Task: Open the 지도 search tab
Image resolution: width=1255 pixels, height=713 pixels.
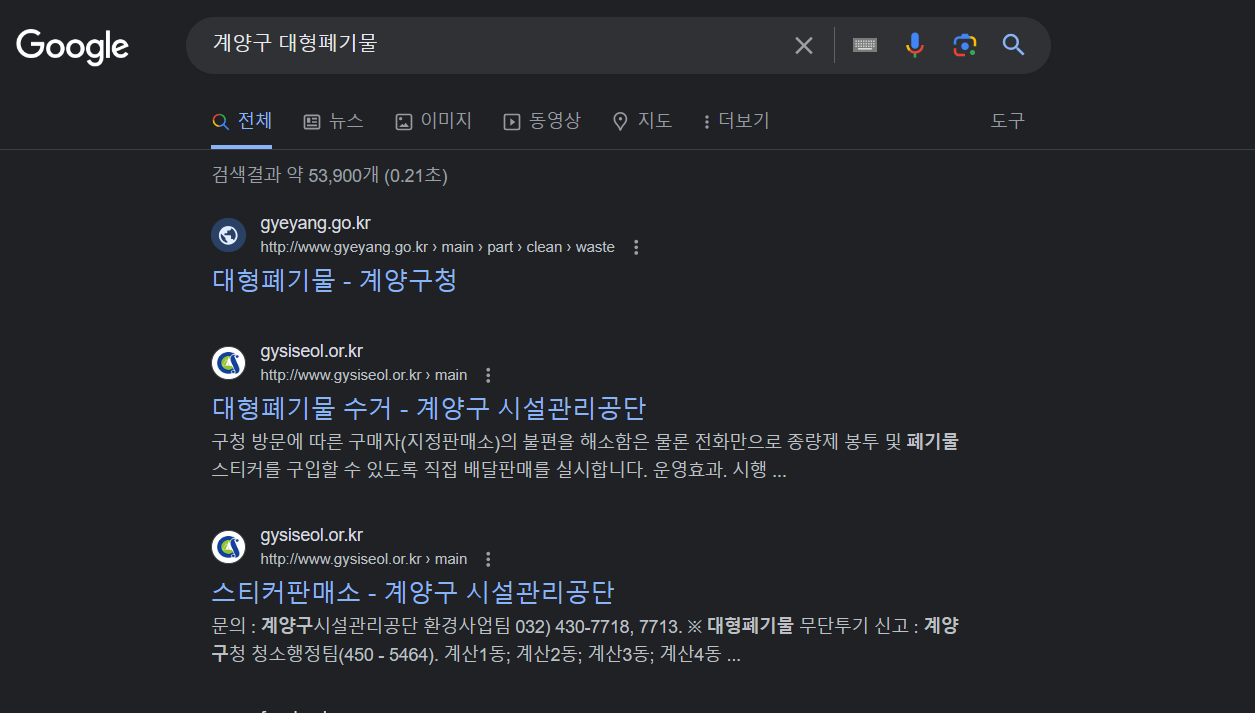Action: click(642, 120)
